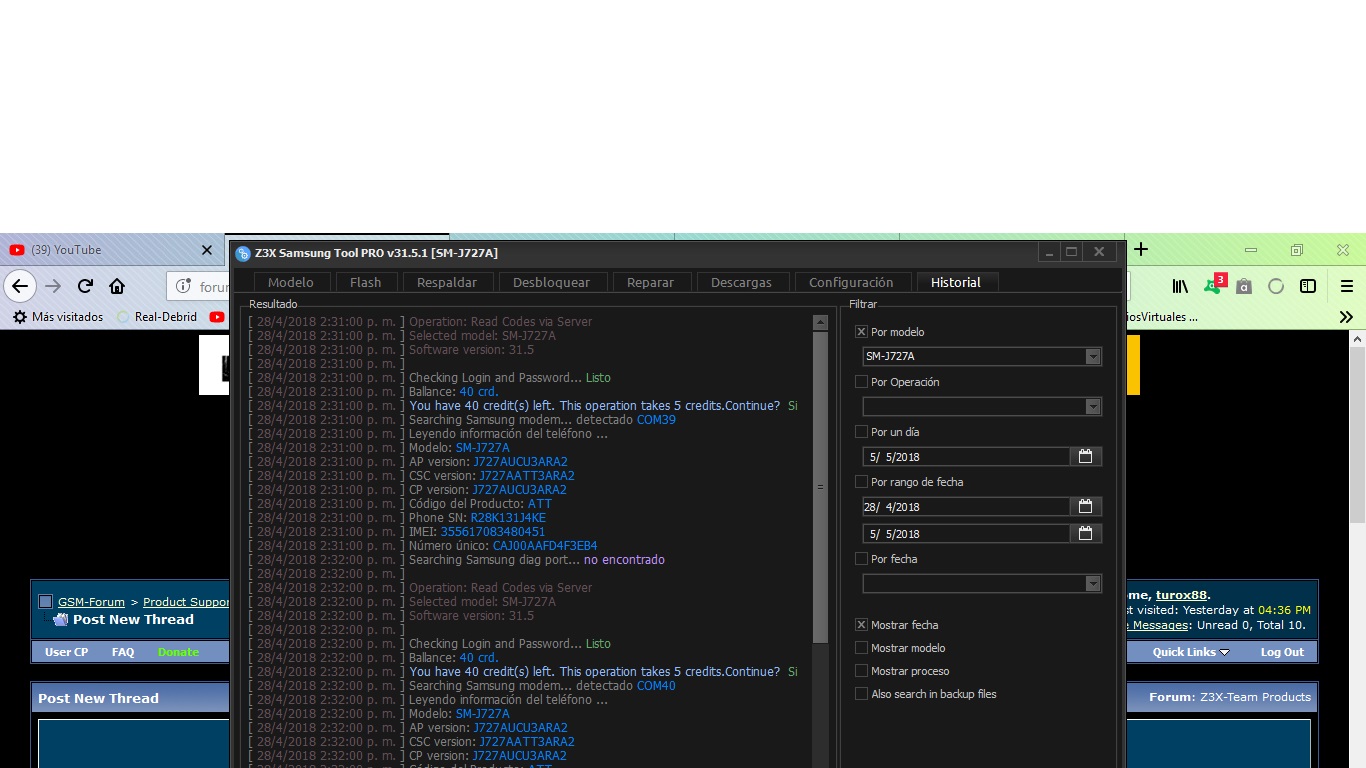This screenshot has width=1366, height=768.
Task: Open the Configuración tab
Action: point(851,283)
